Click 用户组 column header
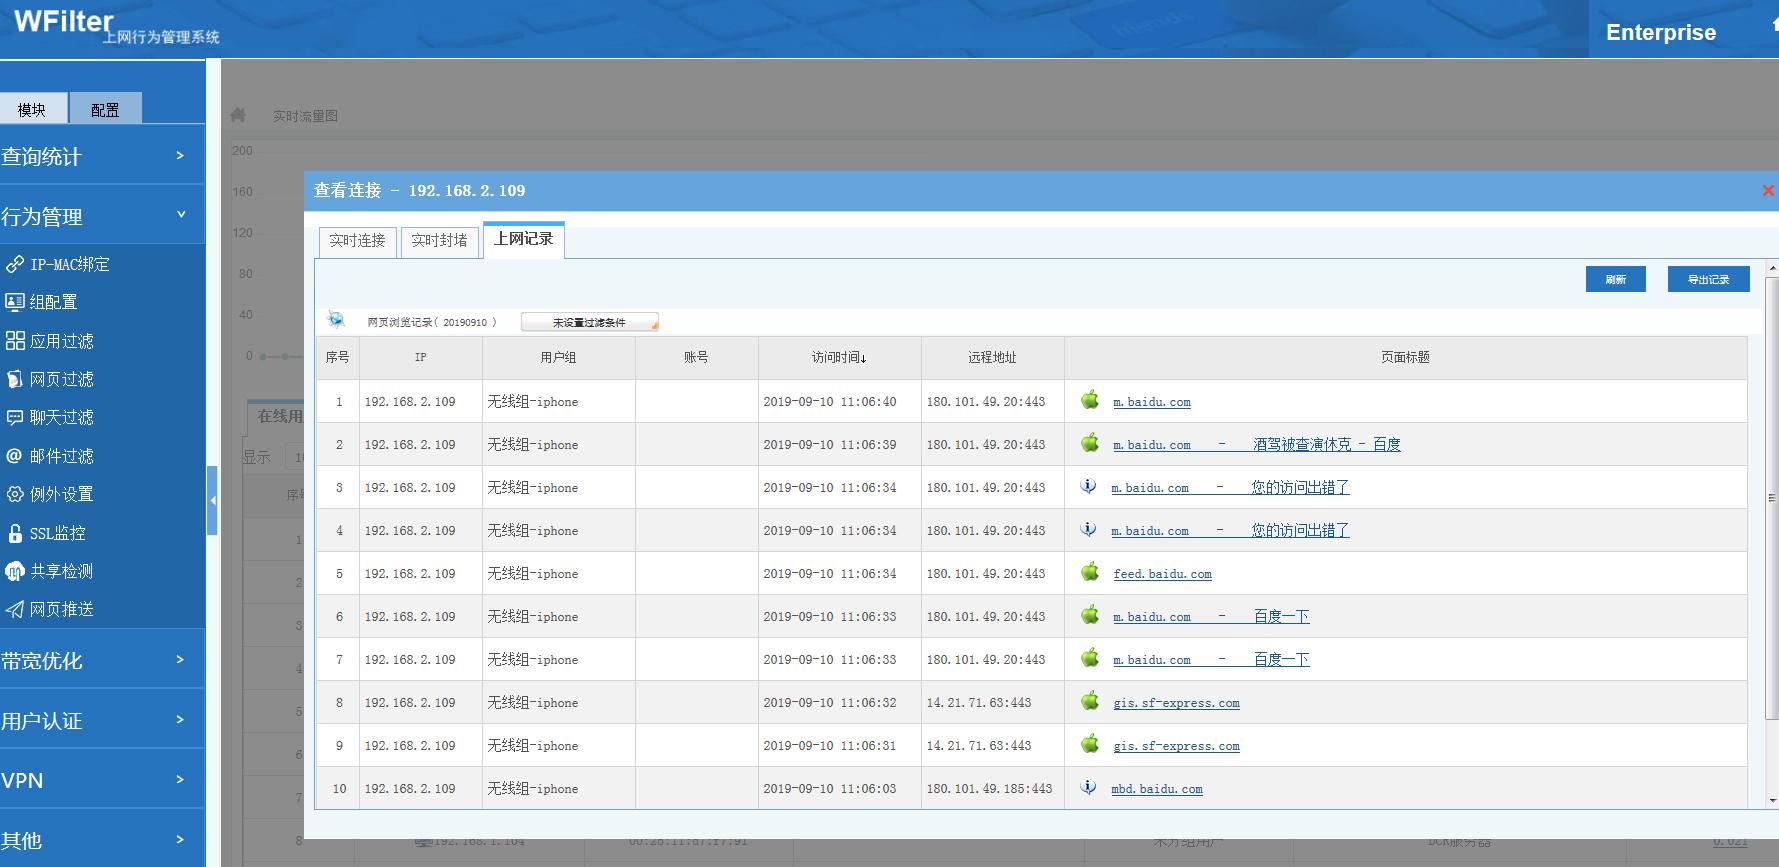This screenshot has height=867, width=1779. point(558,357)
